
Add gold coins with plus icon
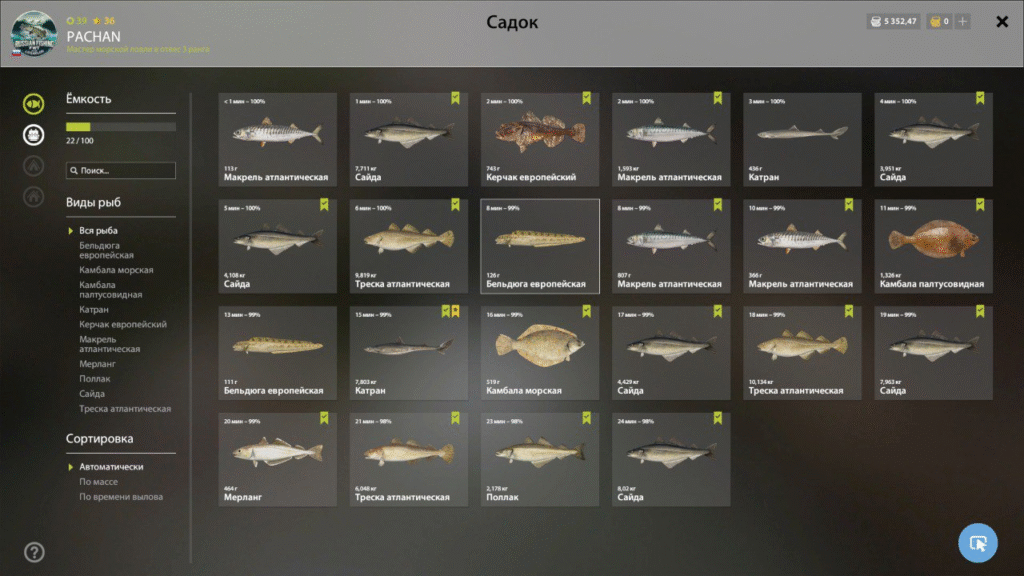[963, 22]
